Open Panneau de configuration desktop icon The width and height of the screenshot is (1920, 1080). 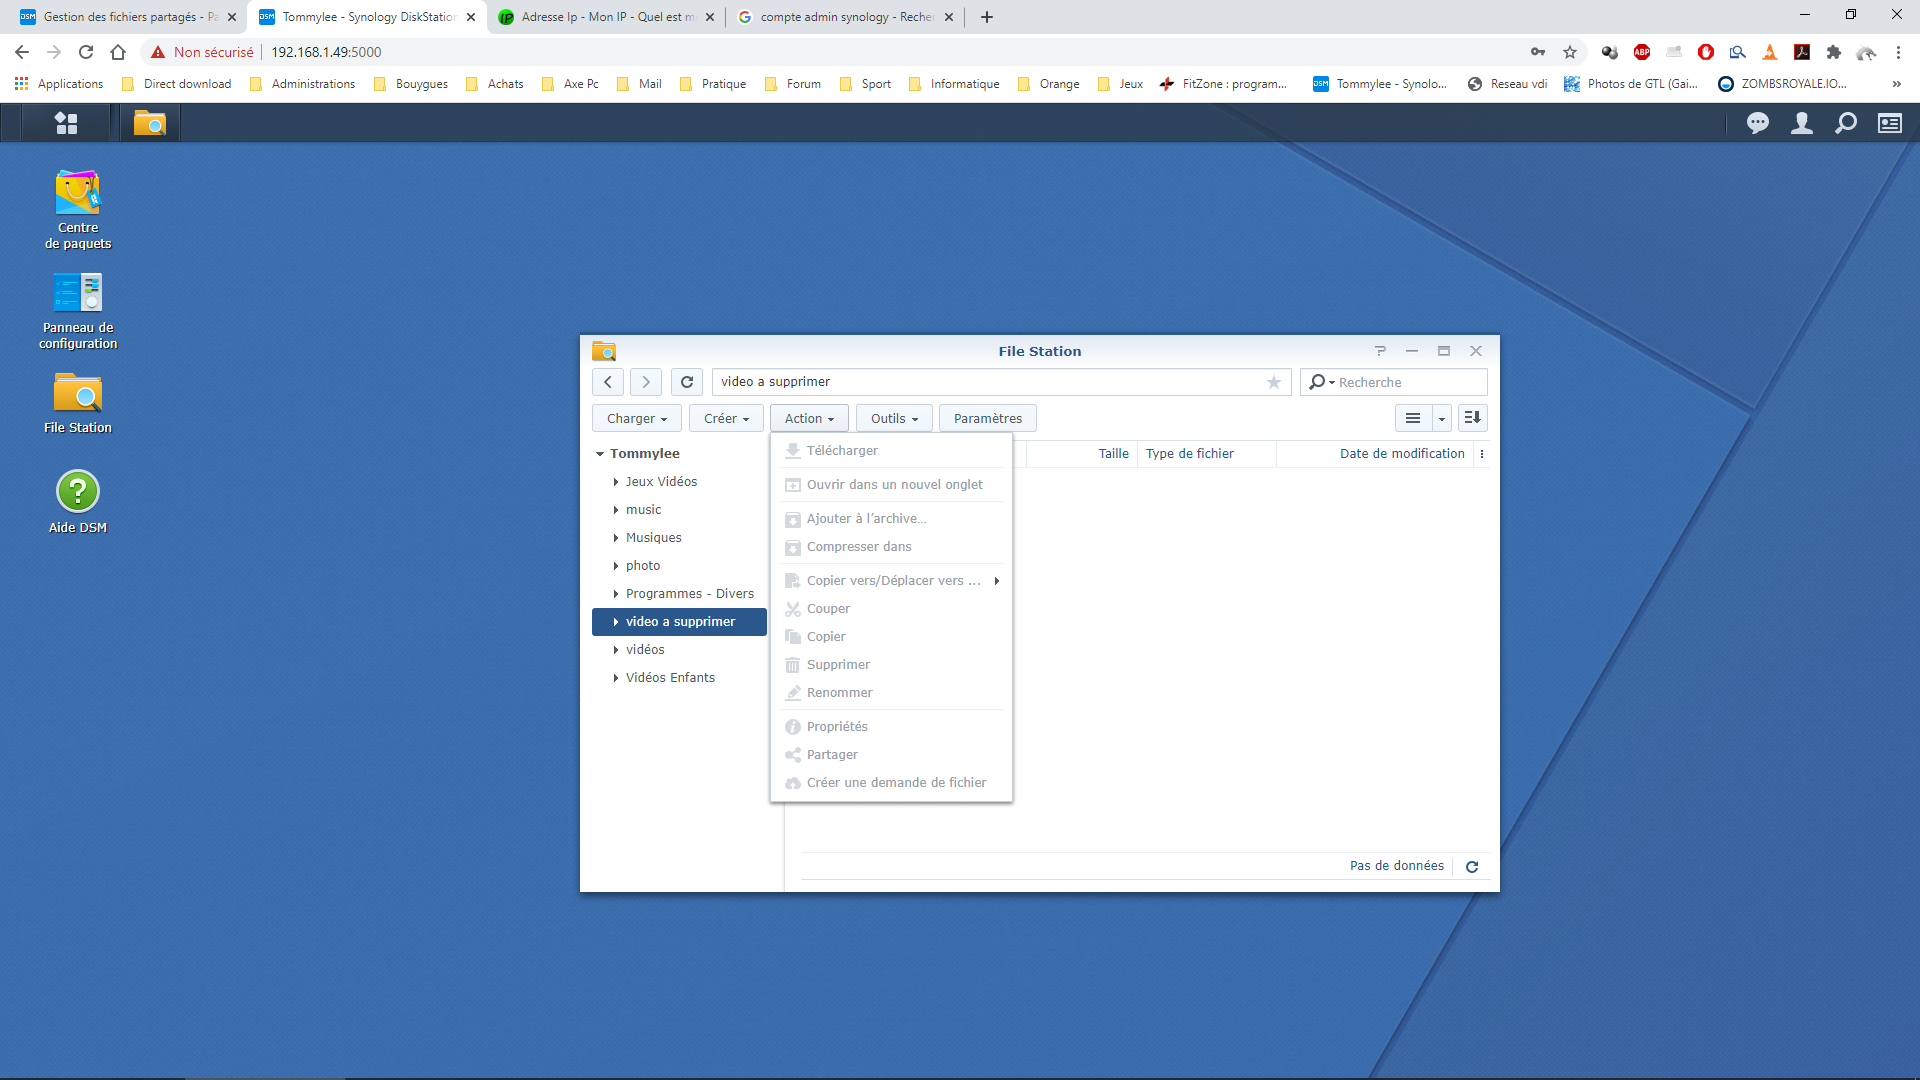pos(78,310)
